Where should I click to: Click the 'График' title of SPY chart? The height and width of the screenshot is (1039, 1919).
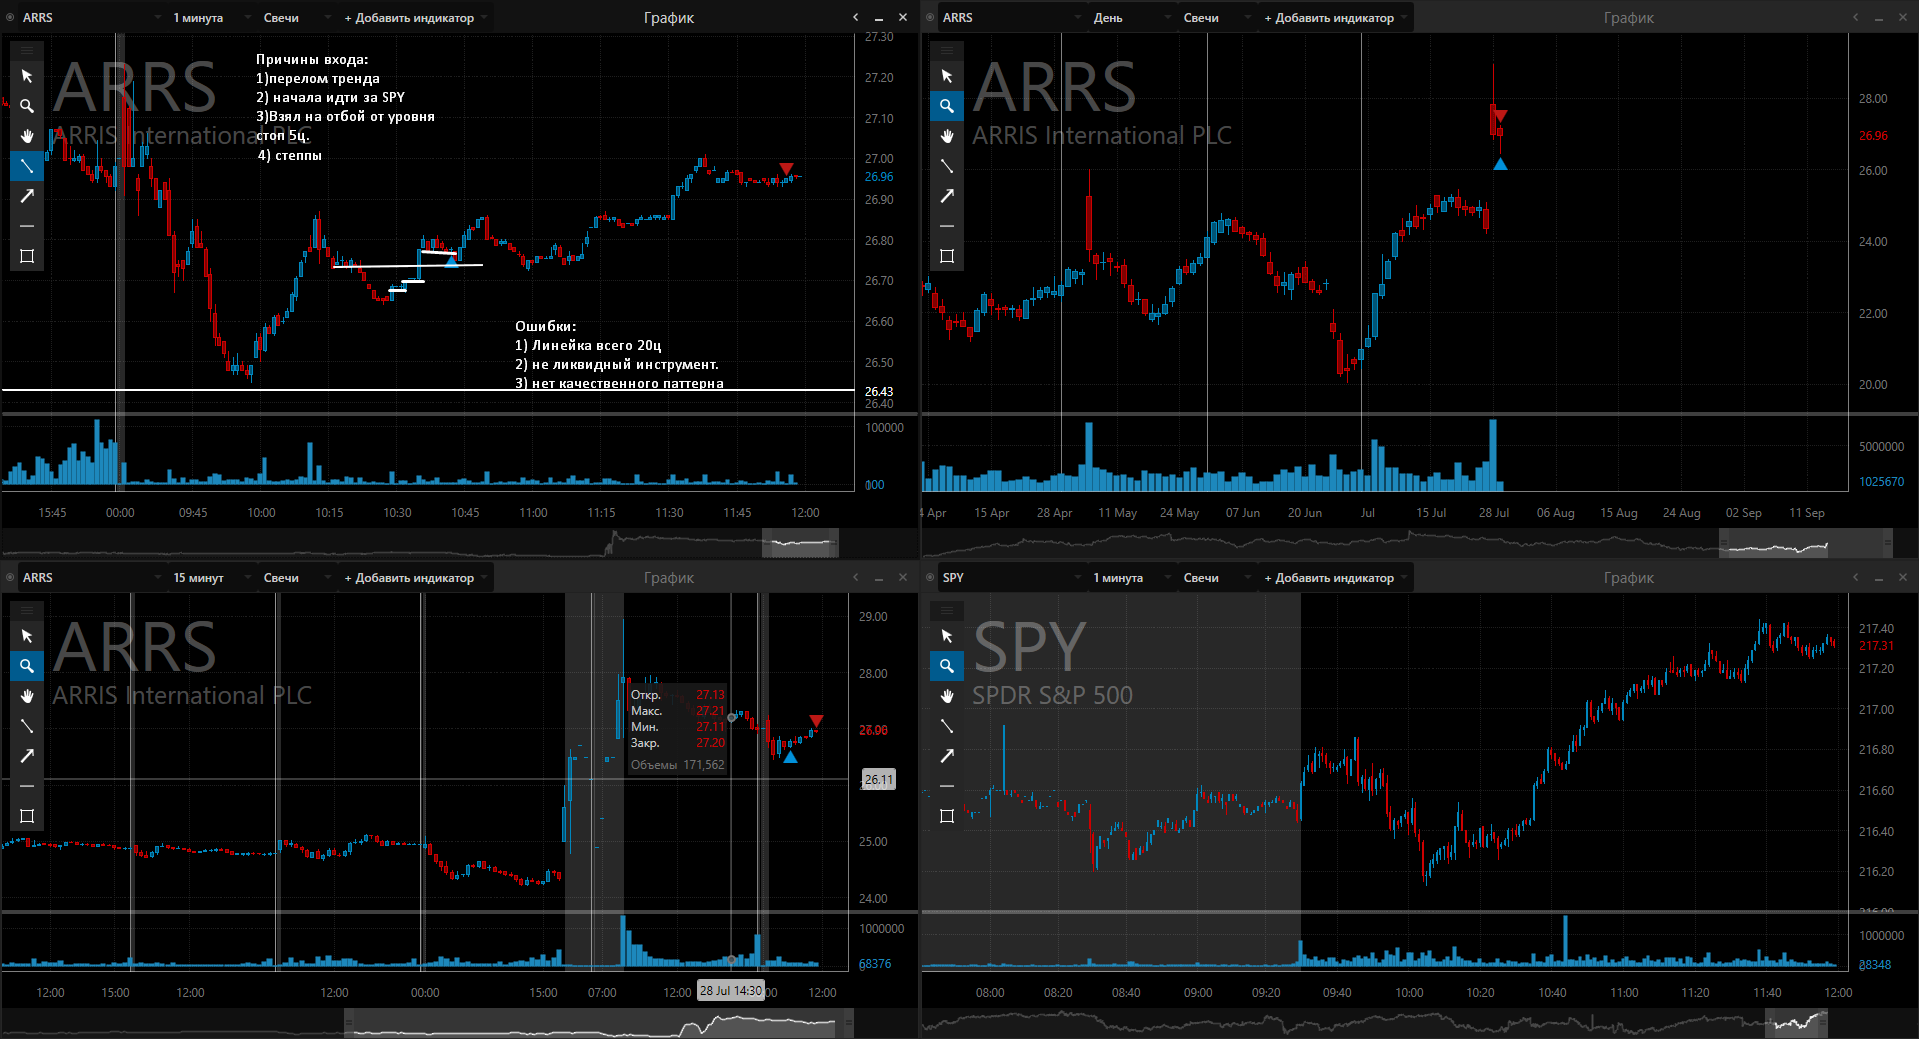coord(1629,578)
